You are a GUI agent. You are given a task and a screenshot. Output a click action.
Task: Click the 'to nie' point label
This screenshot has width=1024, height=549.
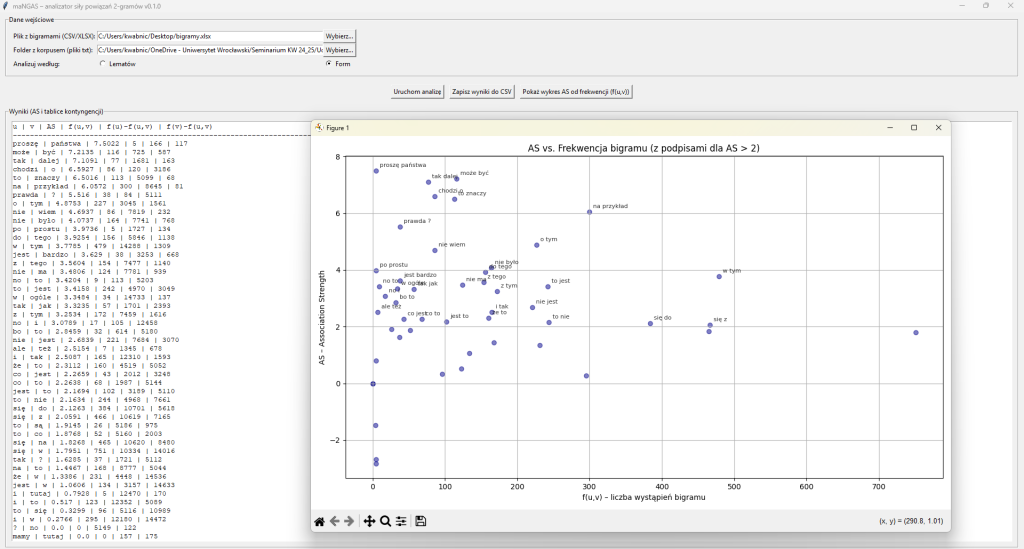coord(560,317)
